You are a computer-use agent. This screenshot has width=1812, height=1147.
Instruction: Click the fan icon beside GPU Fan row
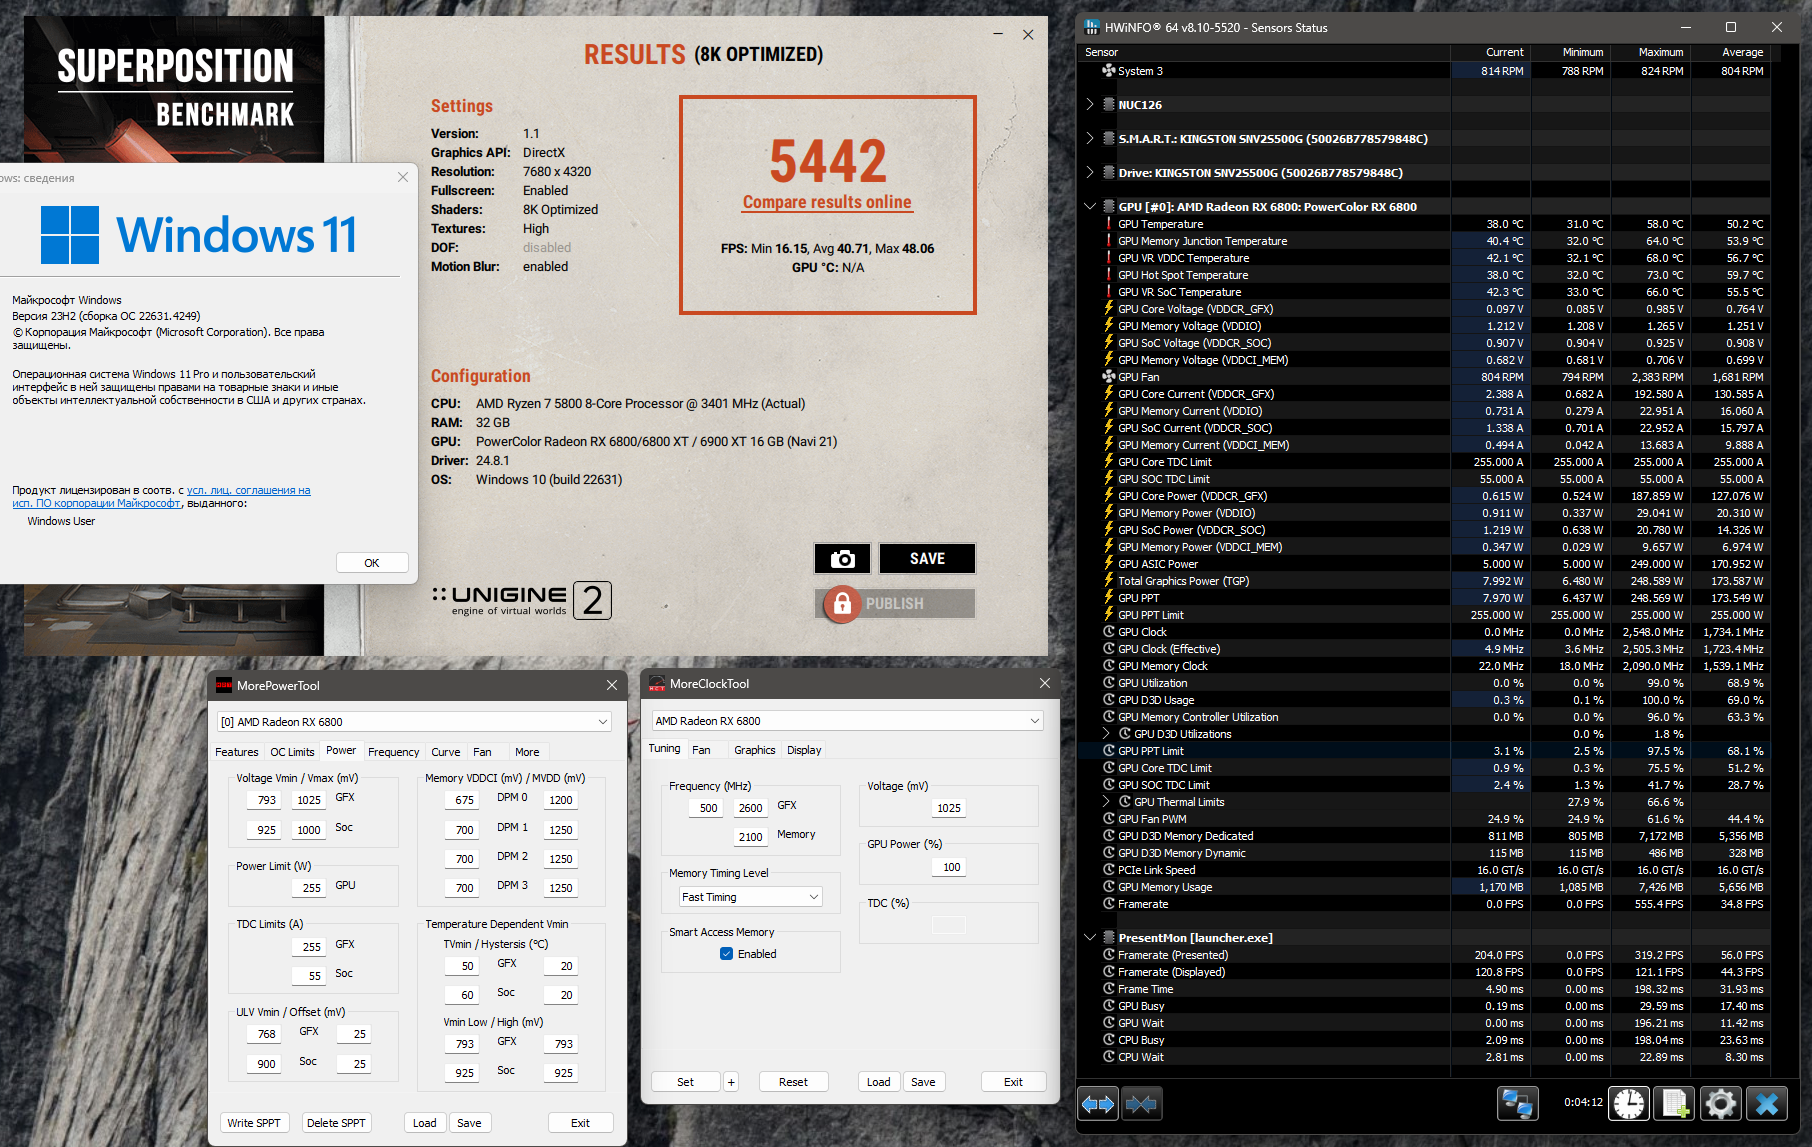[1109, 377]
